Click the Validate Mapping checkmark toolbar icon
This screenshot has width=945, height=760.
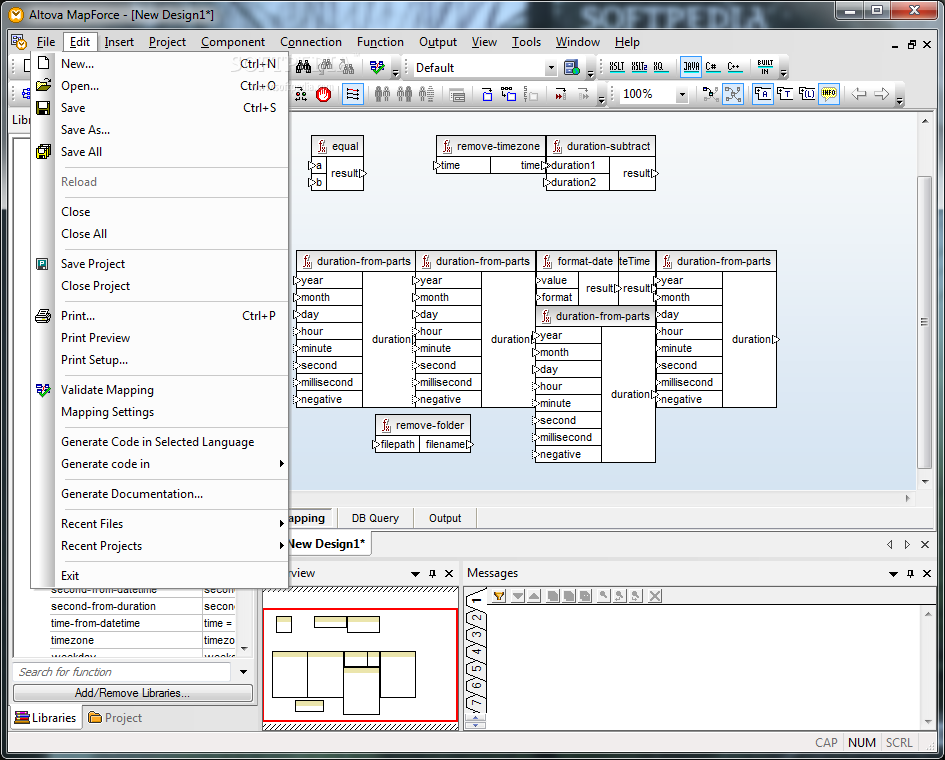point(377,67)
